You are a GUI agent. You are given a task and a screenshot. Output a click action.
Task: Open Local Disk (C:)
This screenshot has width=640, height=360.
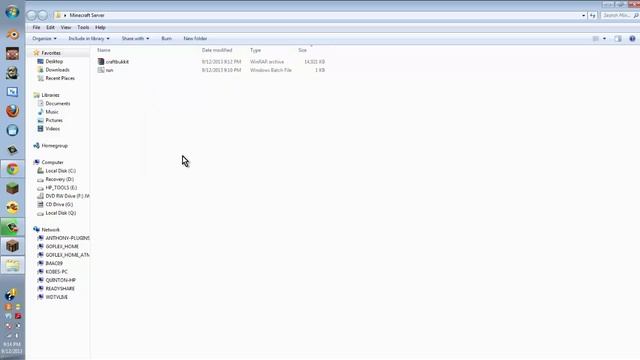click(60, 171)
